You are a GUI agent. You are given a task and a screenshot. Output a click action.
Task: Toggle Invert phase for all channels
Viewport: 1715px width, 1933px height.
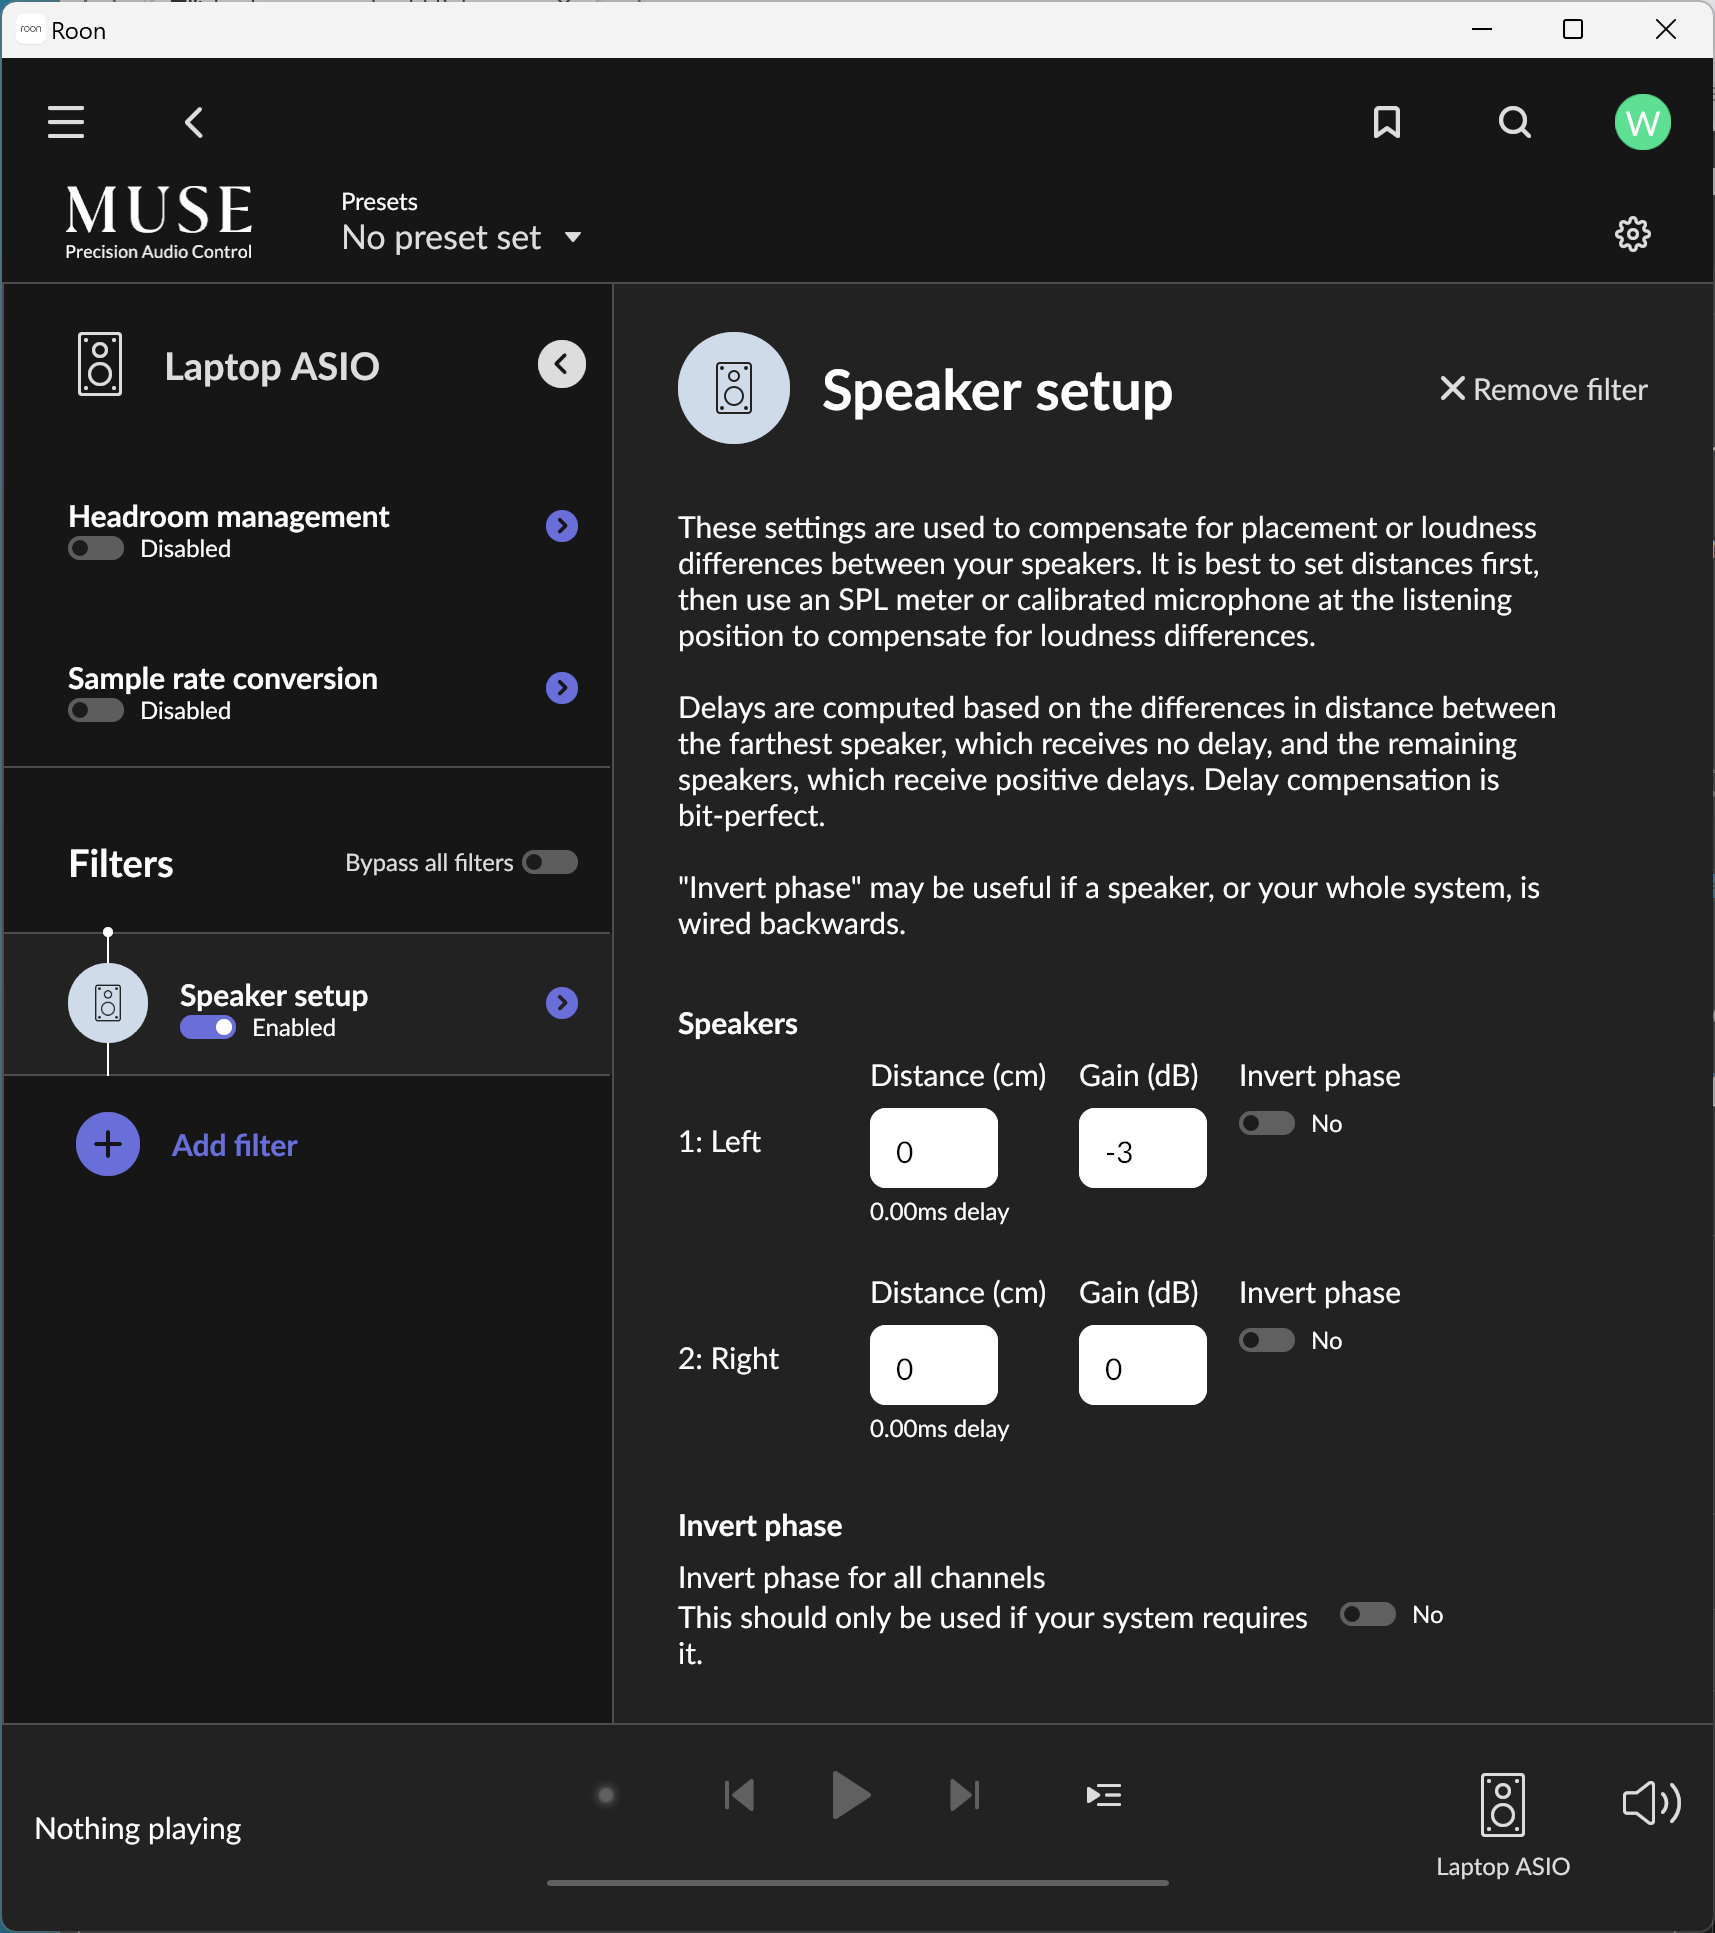click(1367, 1614)
